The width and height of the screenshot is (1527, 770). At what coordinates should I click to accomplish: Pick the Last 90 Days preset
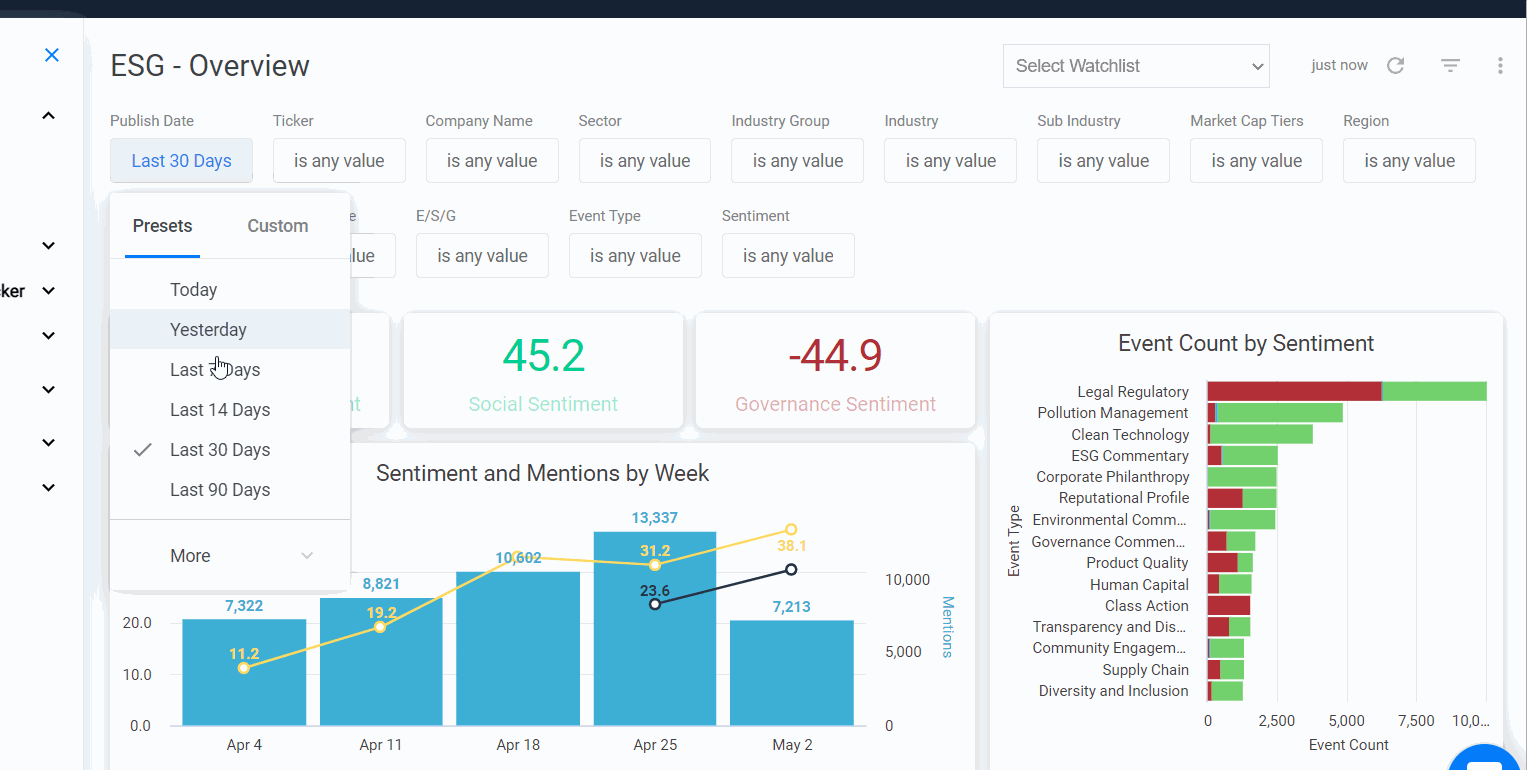click(x=220, y=490)
